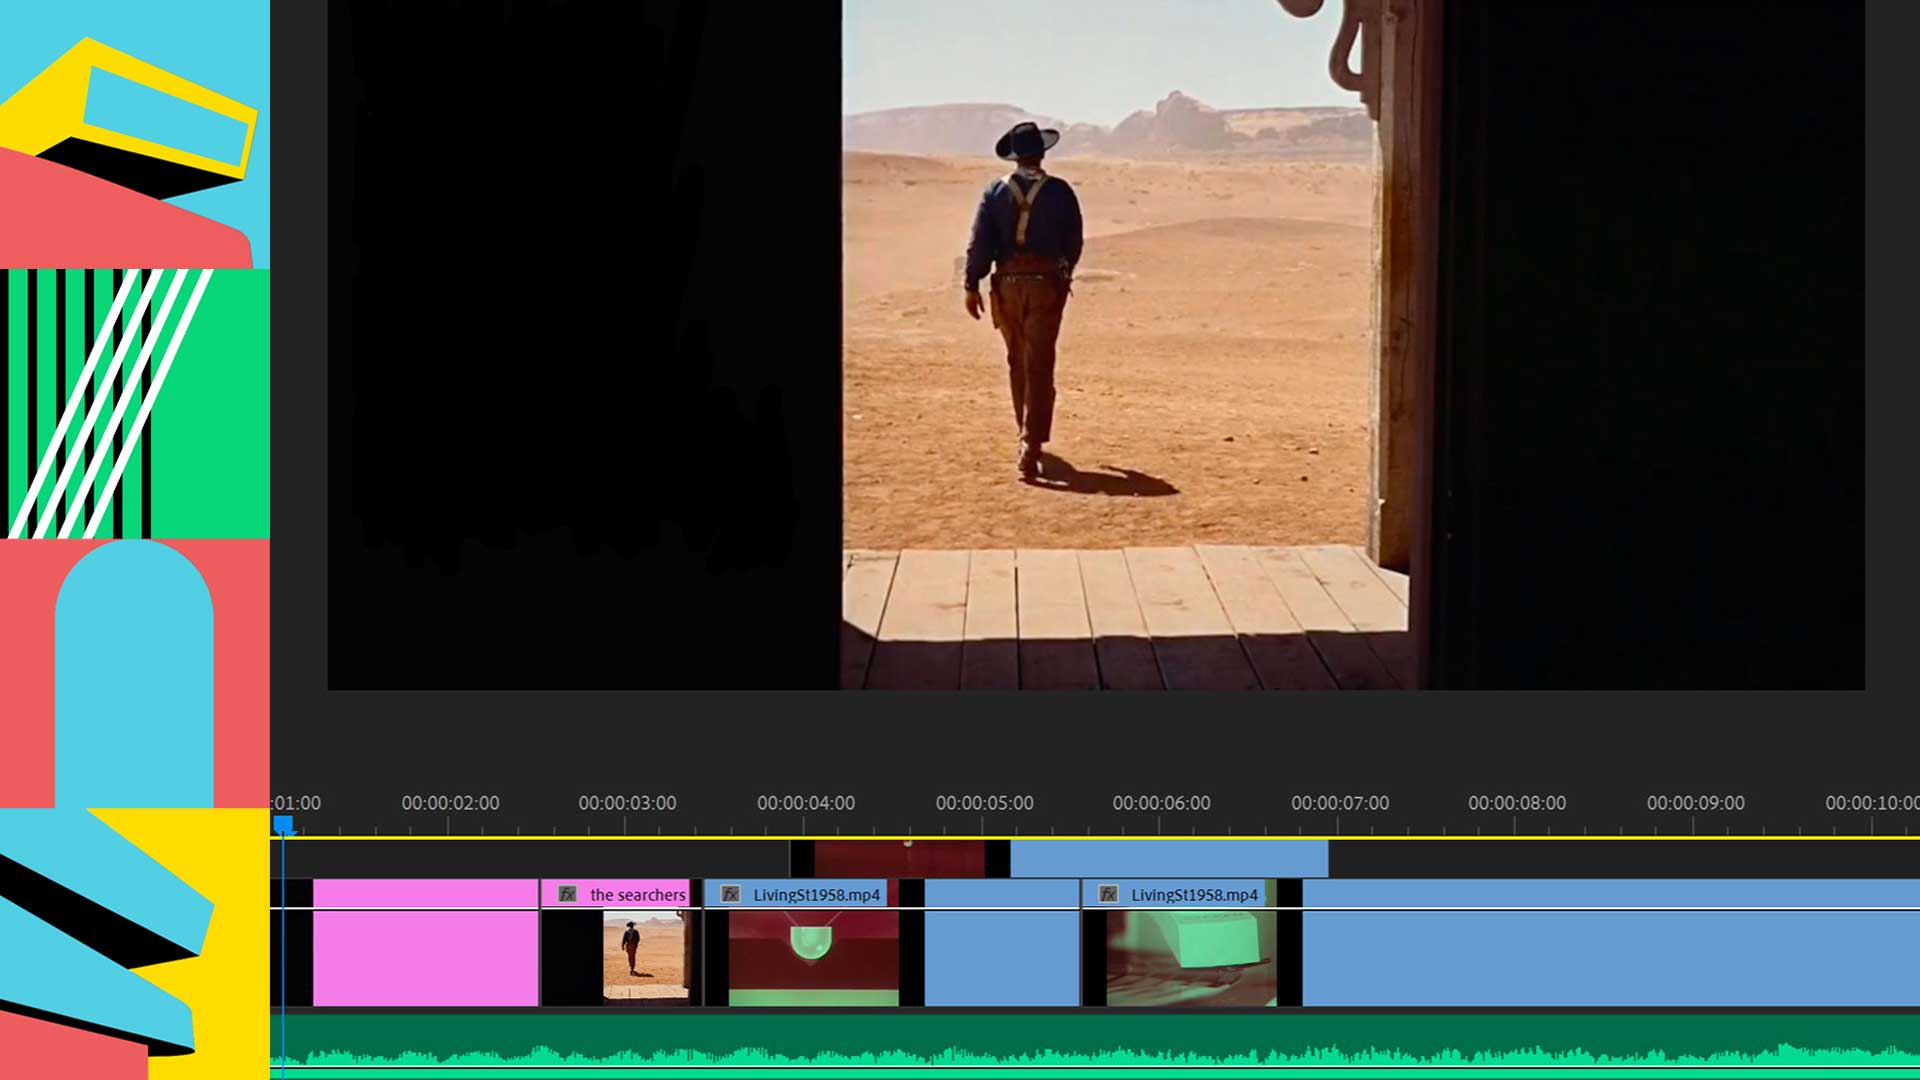1920x1080 pixels.
Task: Grab the blue playhead handle on the ruler
Action: tap(283, 825)
